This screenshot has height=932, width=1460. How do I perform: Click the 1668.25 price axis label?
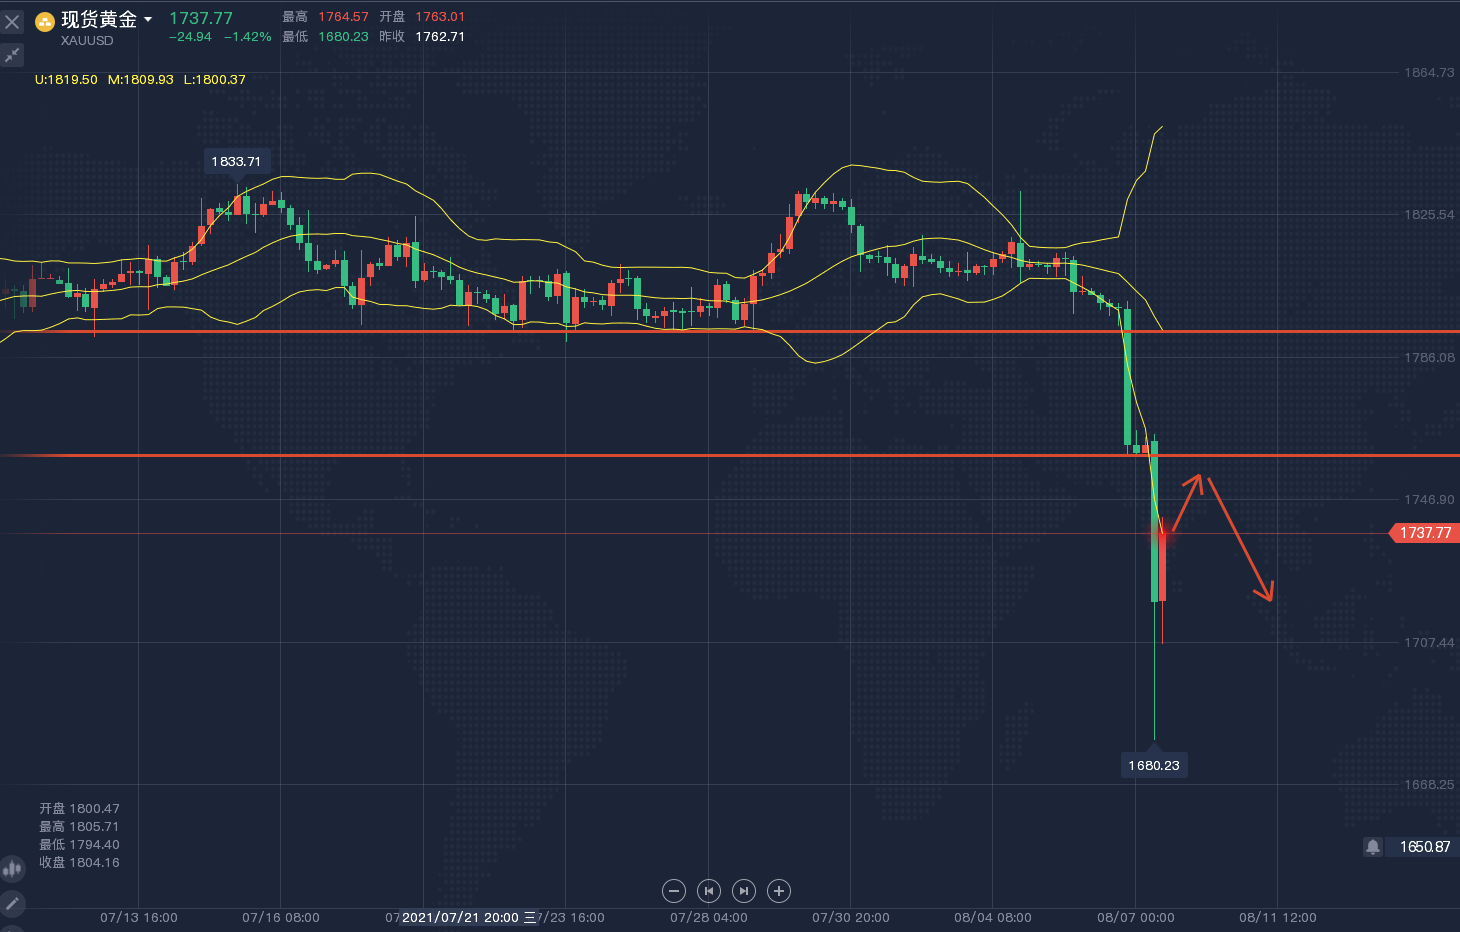tap(1429, 785)
